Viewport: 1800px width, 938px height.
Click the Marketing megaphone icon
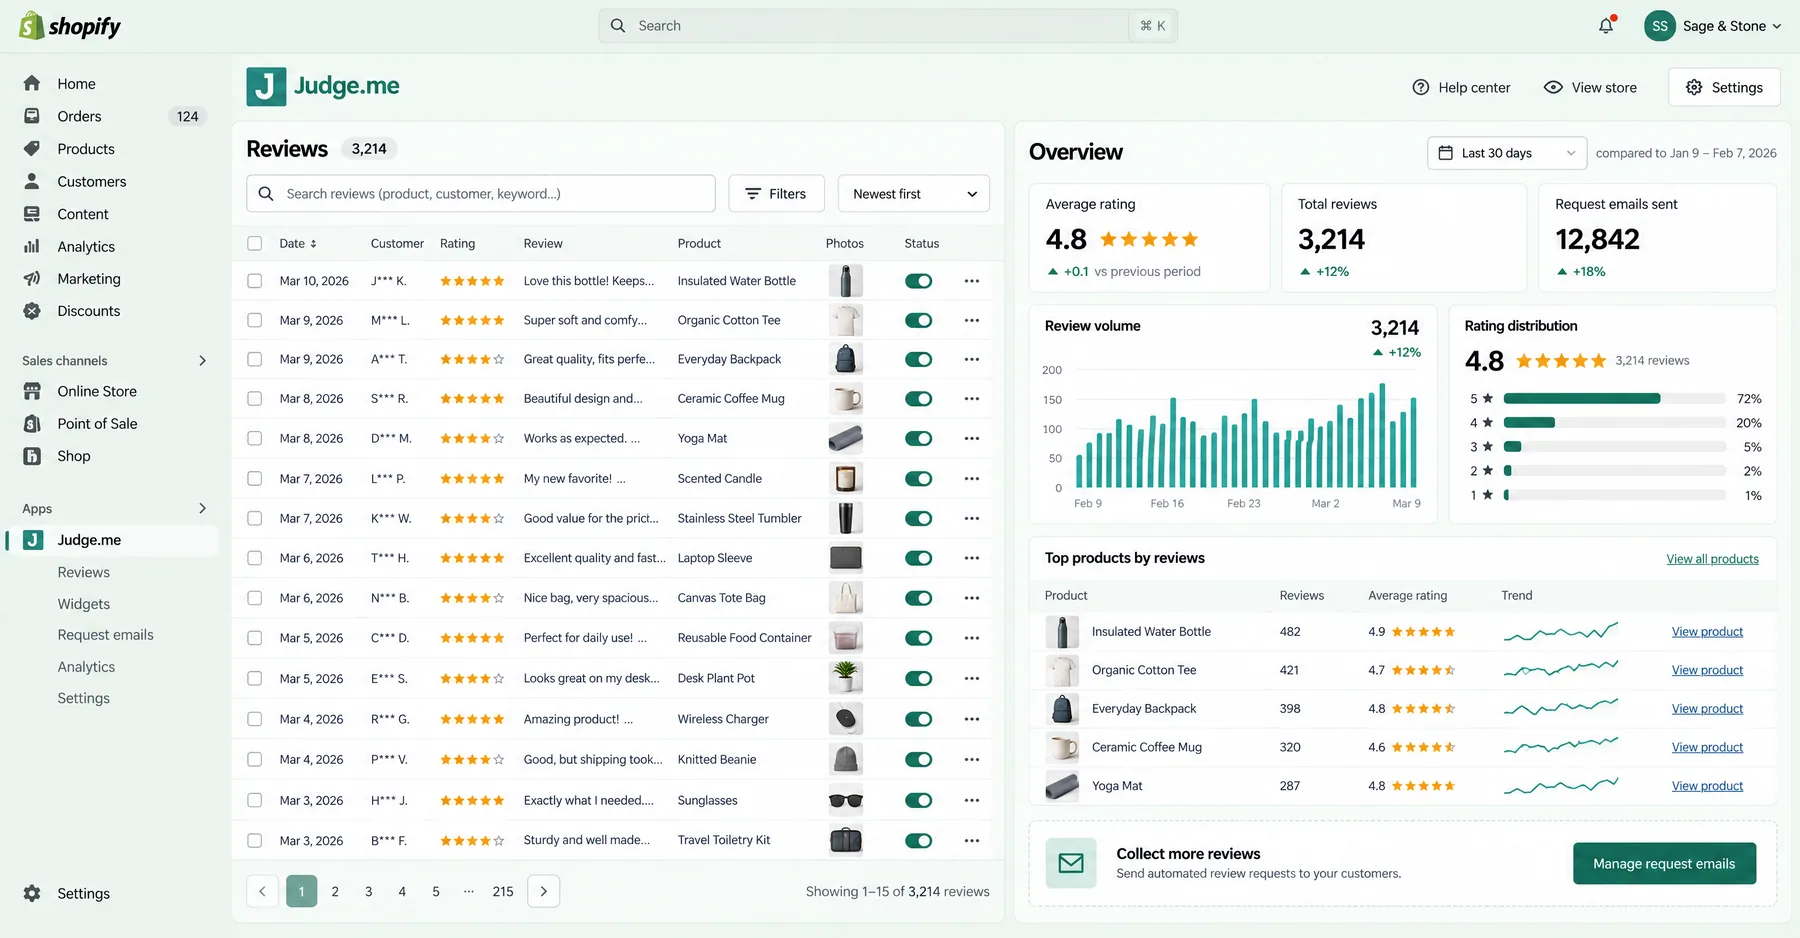click(32, 279)
